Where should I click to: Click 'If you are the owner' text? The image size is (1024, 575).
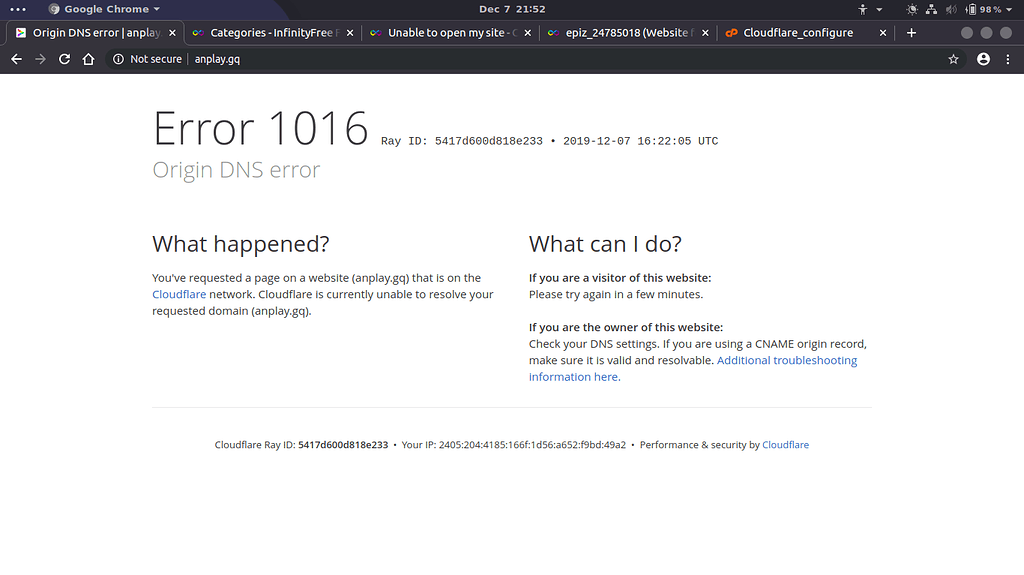point(626,327)
